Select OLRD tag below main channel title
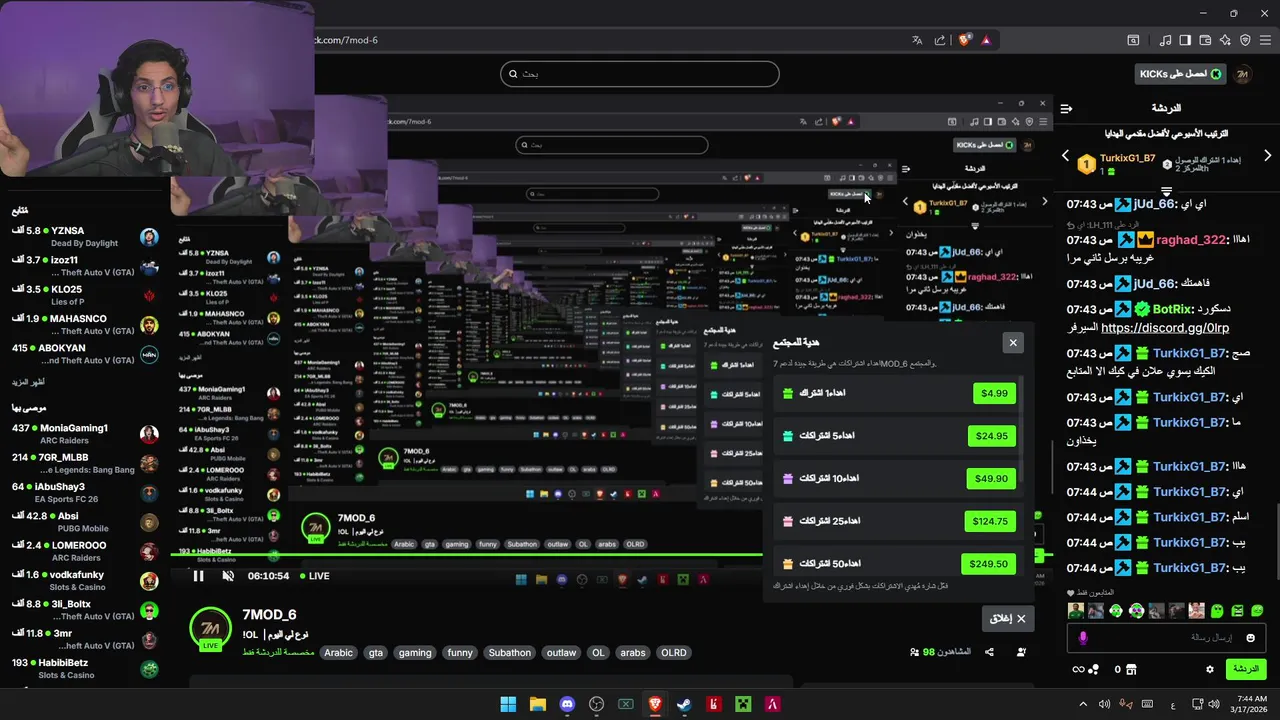Viewport: 1280px width, 720px height. (x=673, y=652)
